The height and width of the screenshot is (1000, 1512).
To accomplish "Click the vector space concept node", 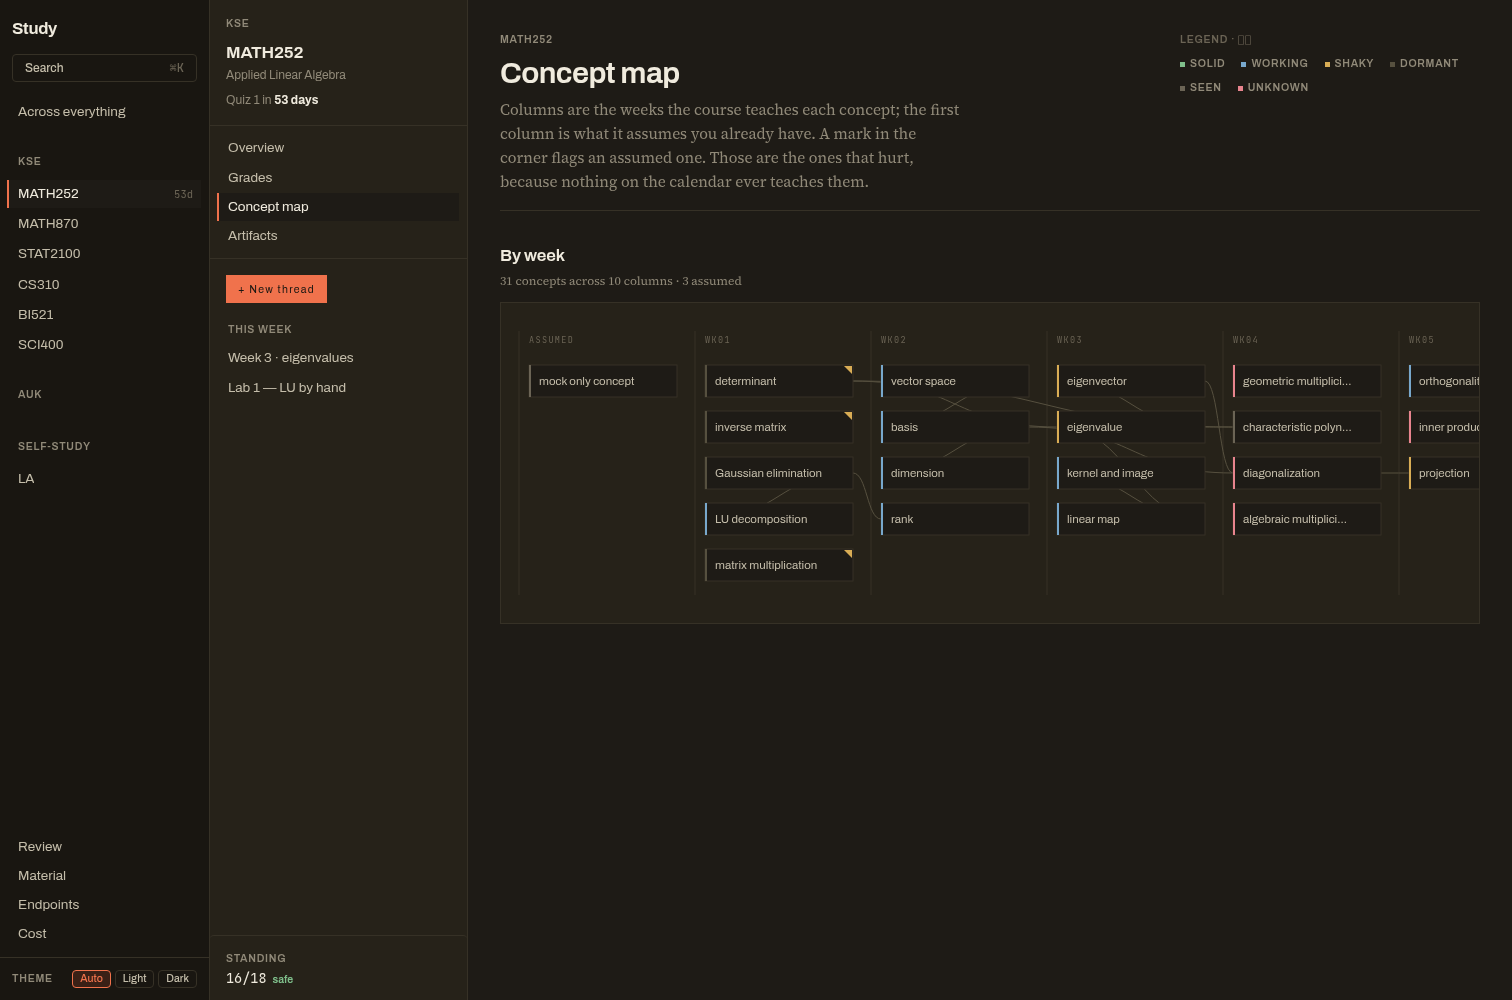I will [x=955, y=381].
